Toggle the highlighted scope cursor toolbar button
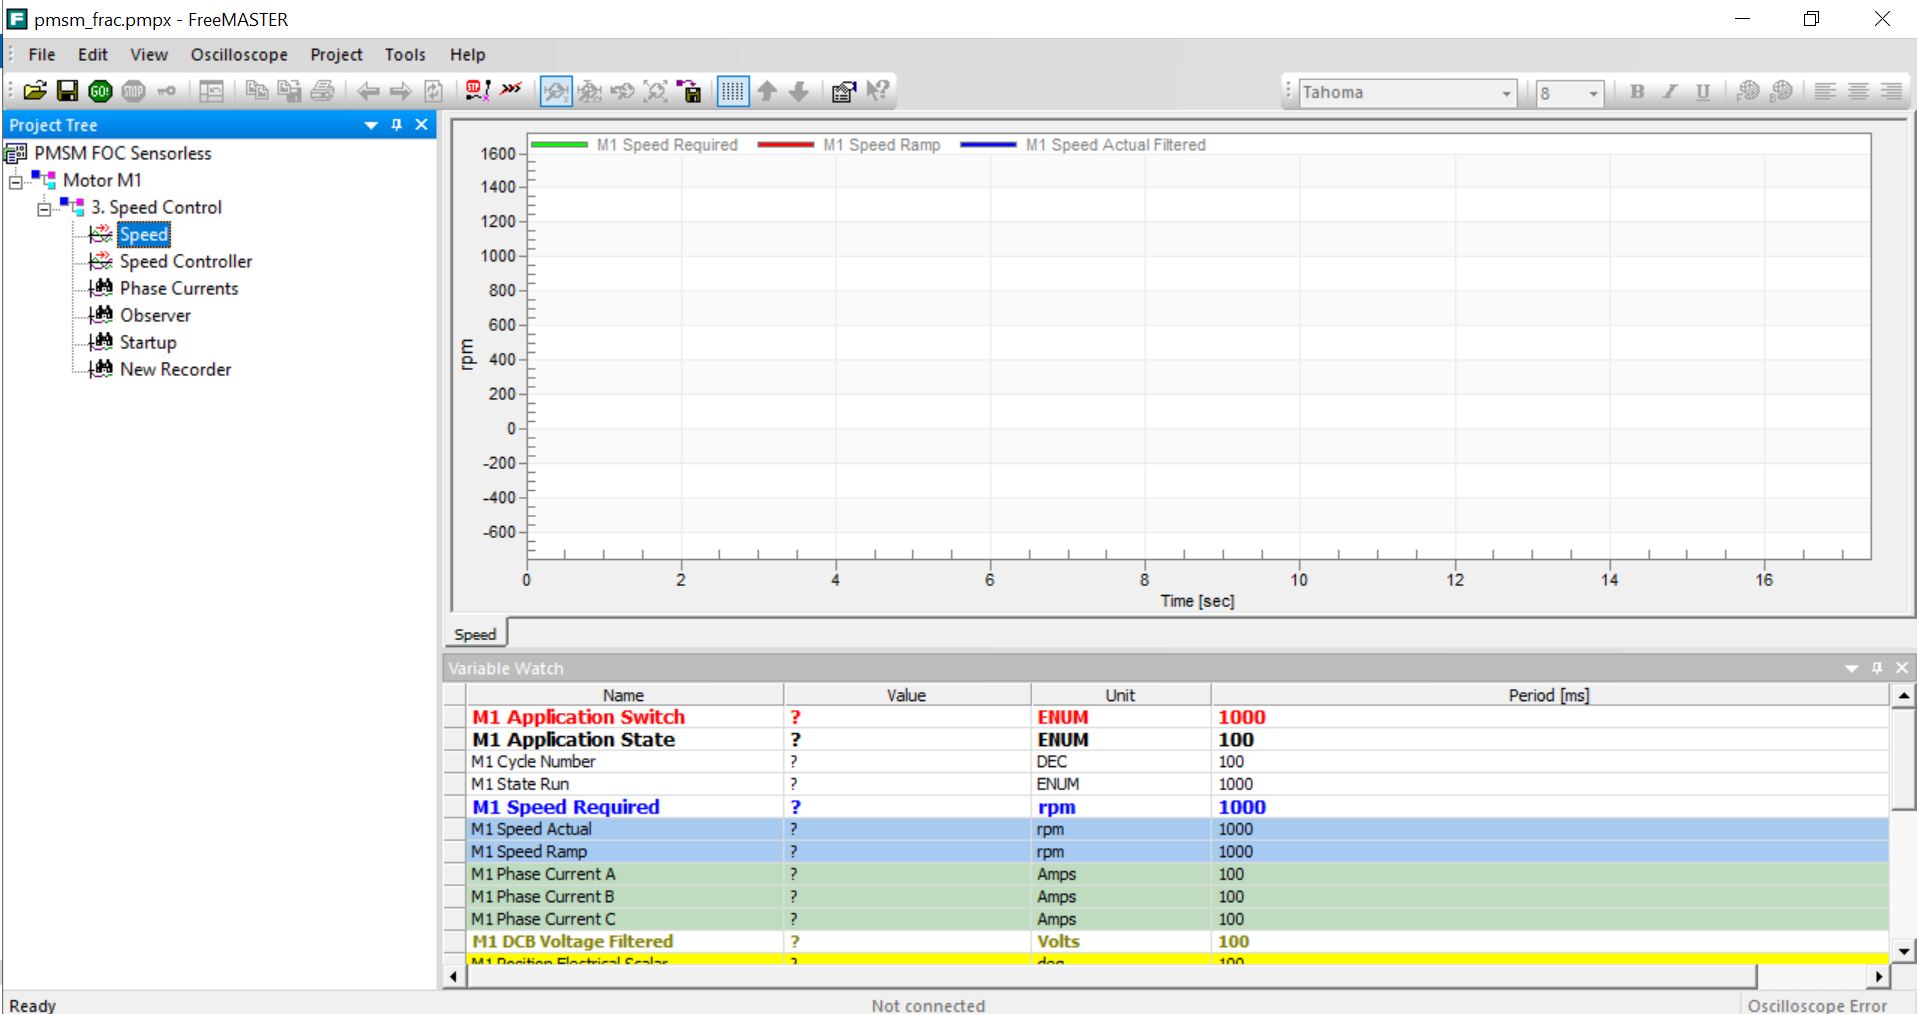This screenshot has width=1917, height=1014. (556, 92)
